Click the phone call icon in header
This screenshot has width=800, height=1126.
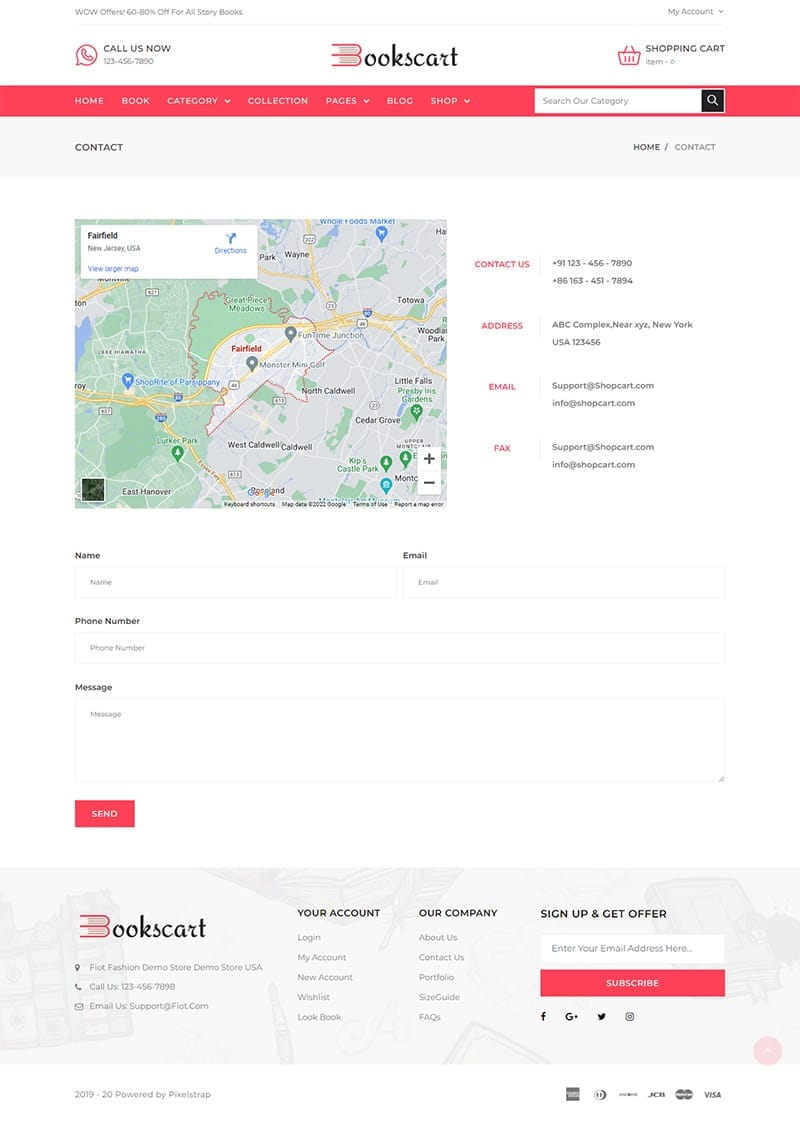pos(86,55)
